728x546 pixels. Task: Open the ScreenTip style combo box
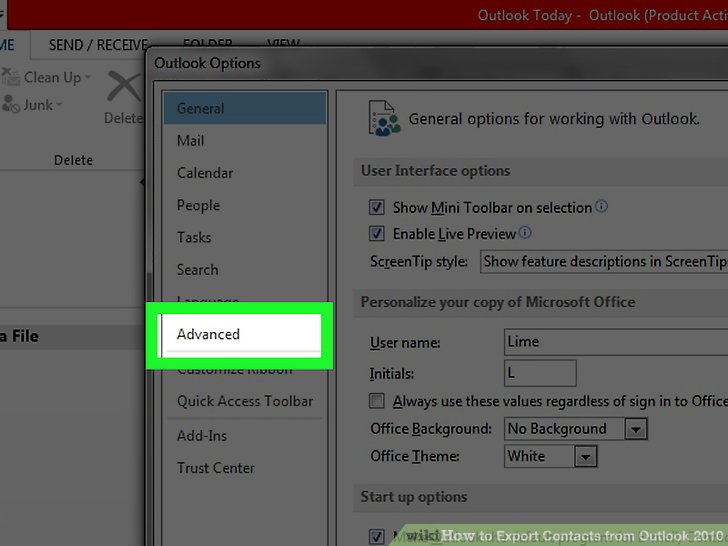(x=604, y=261)
